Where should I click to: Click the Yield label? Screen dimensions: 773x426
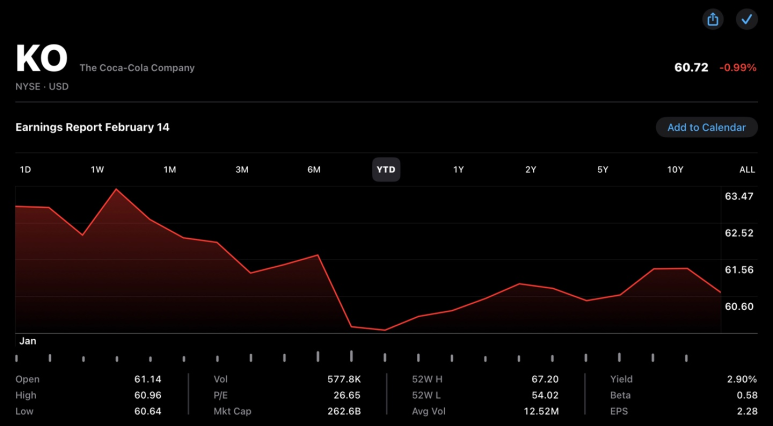click(x=621, y=379)
